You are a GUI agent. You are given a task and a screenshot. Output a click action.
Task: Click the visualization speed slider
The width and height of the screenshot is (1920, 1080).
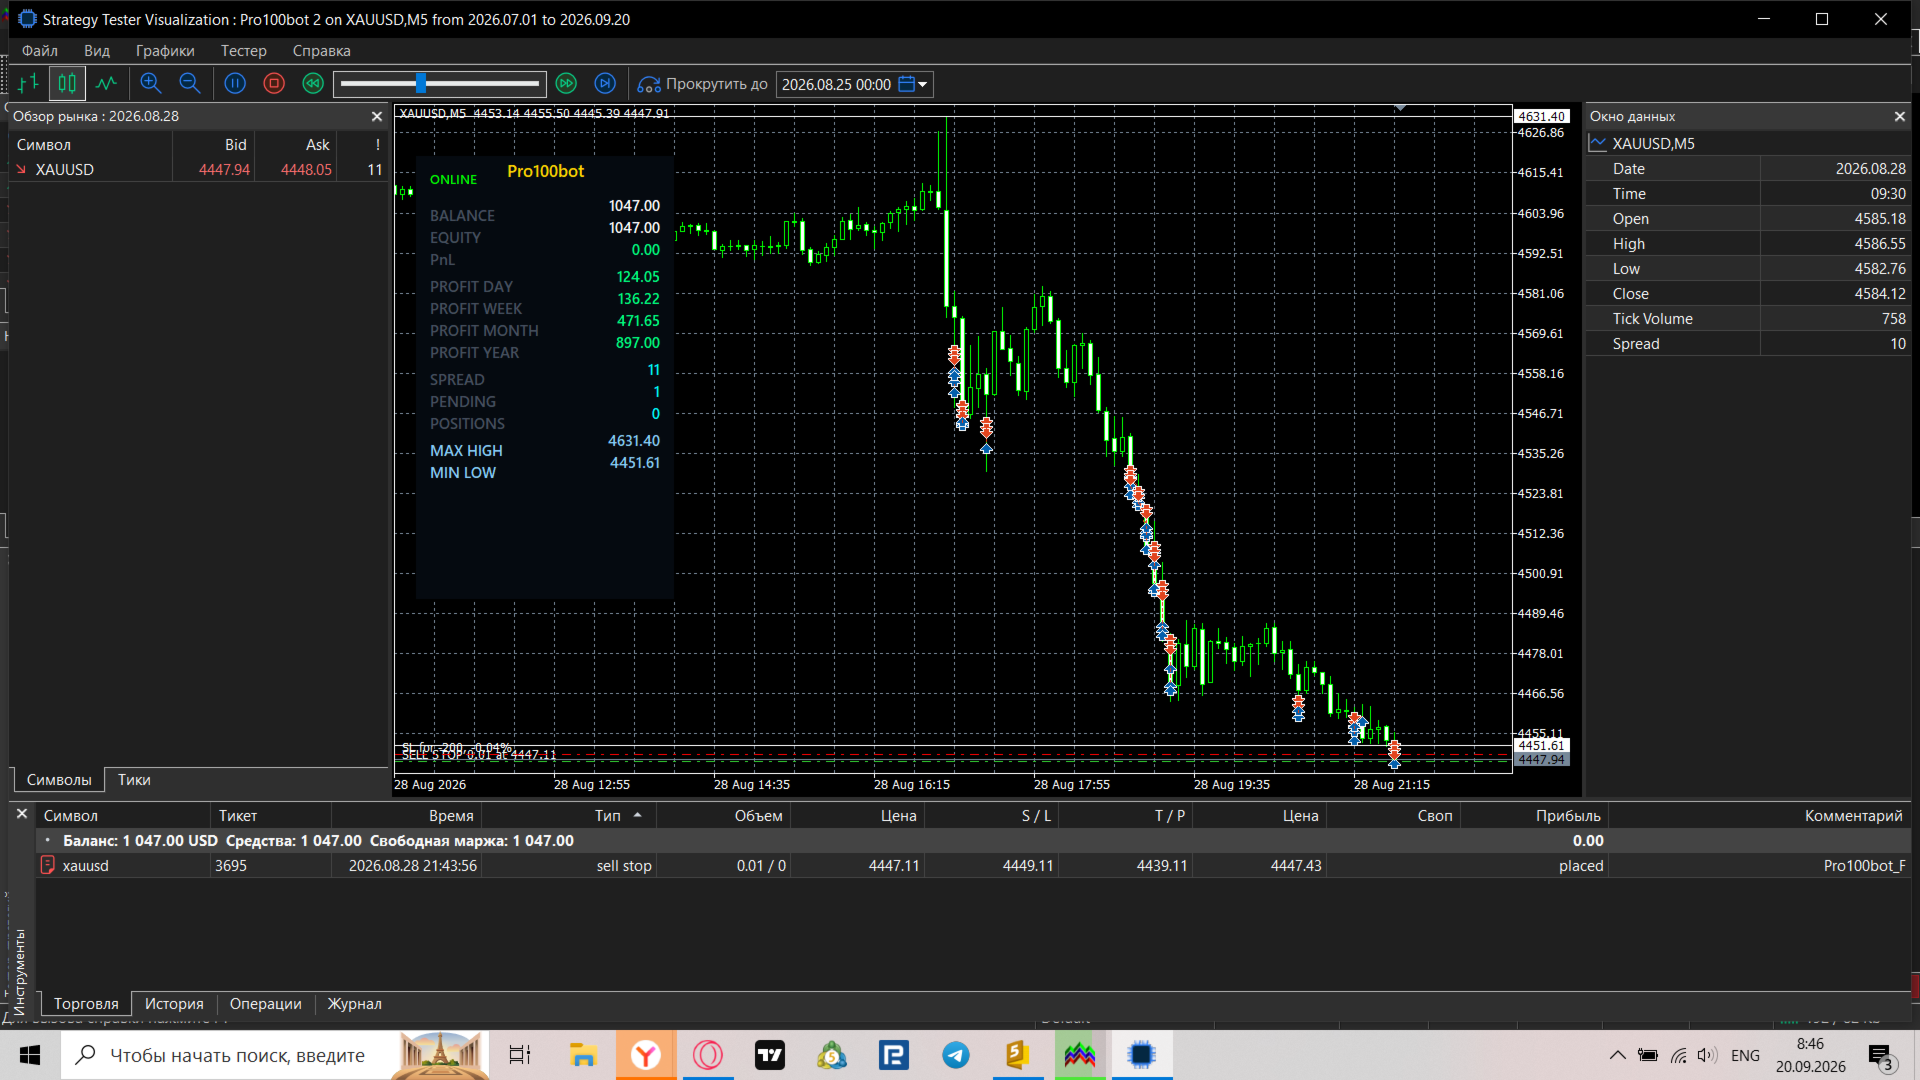point(440,84)
